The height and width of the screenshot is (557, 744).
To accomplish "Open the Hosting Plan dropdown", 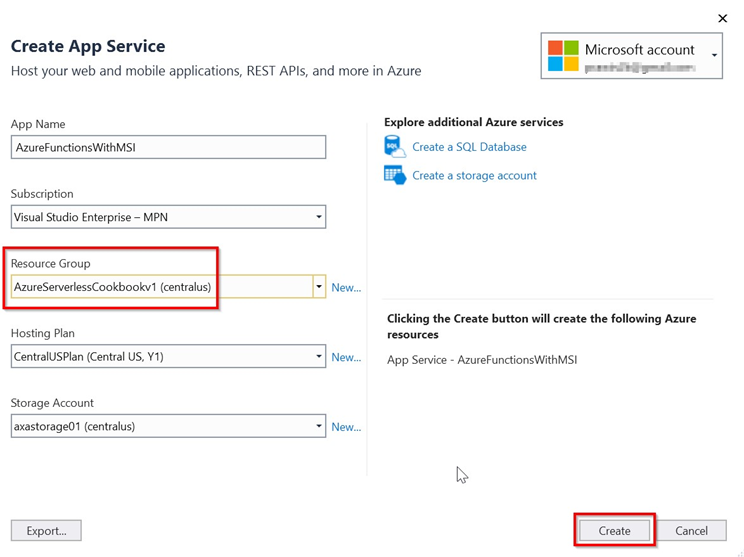I will 168,356.
